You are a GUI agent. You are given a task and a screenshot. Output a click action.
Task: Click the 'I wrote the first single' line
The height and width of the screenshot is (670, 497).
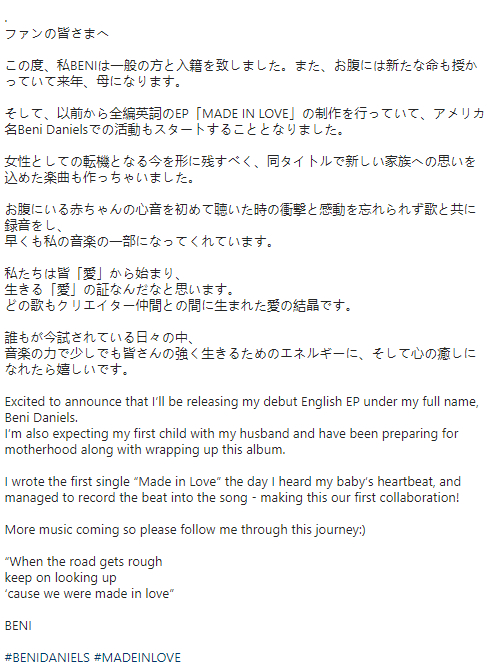233,482
